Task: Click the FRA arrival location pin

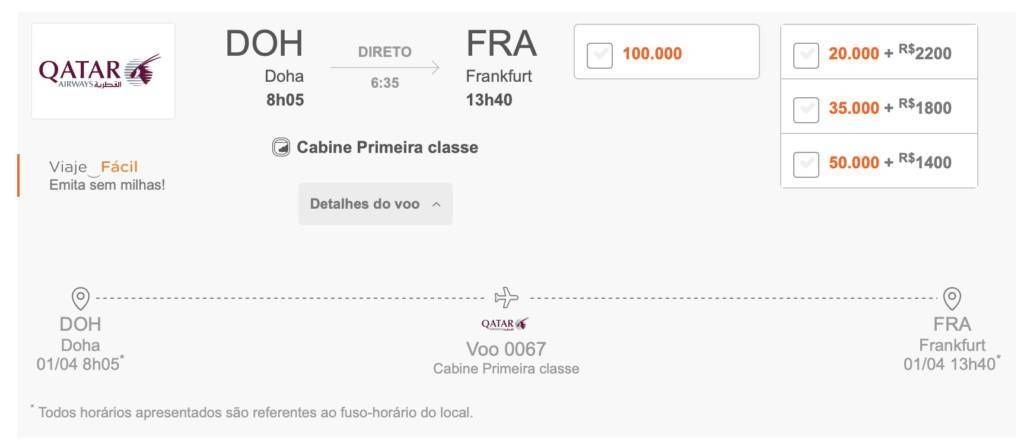Action: (952, 299)
